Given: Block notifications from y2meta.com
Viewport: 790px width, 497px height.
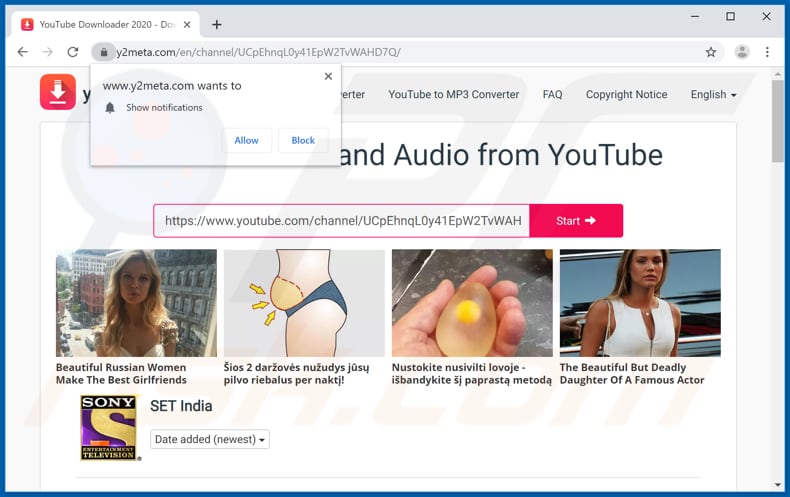Looking at the screenshot, I should pos(303,141).
